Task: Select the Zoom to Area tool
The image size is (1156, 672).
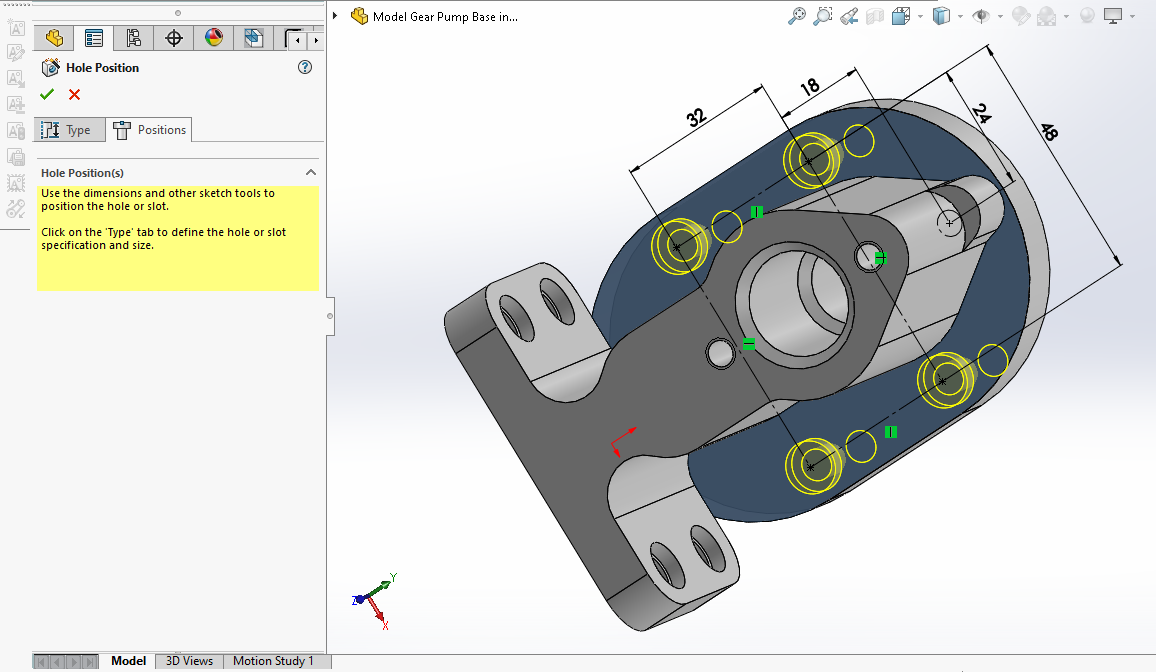Action: pos(823,16)
